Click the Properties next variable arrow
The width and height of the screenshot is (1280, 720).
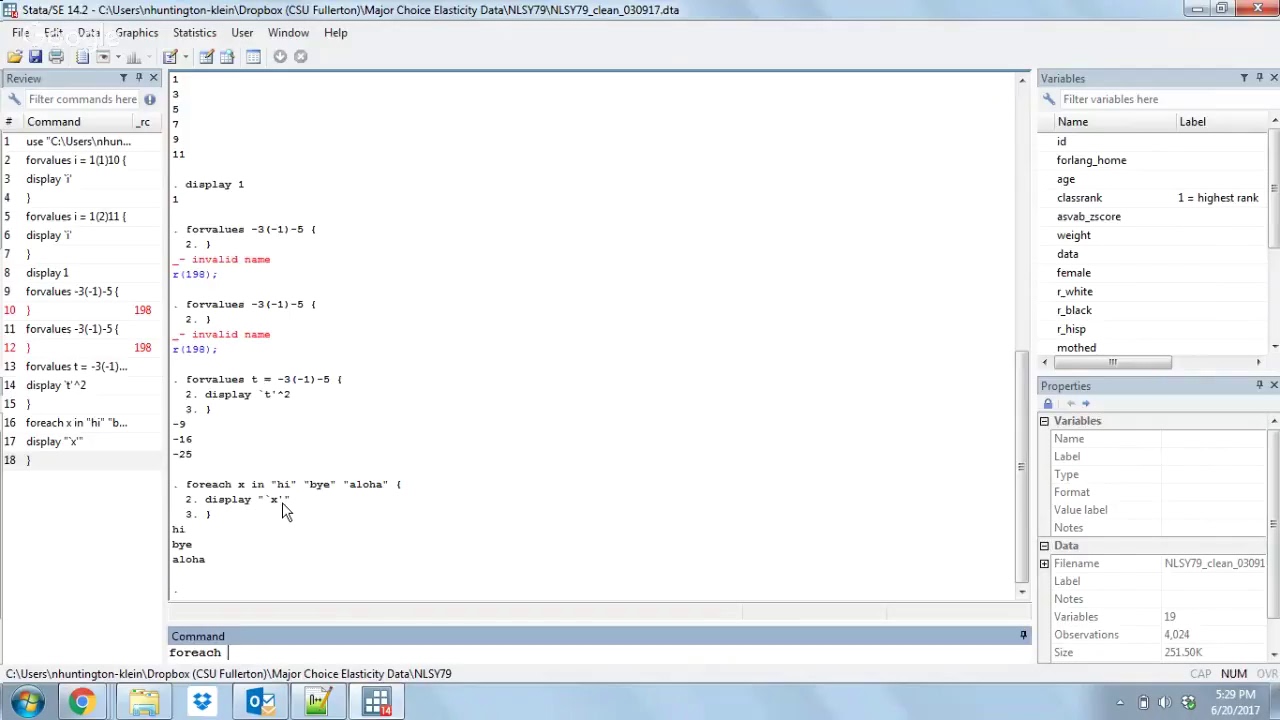[1086, 403]
